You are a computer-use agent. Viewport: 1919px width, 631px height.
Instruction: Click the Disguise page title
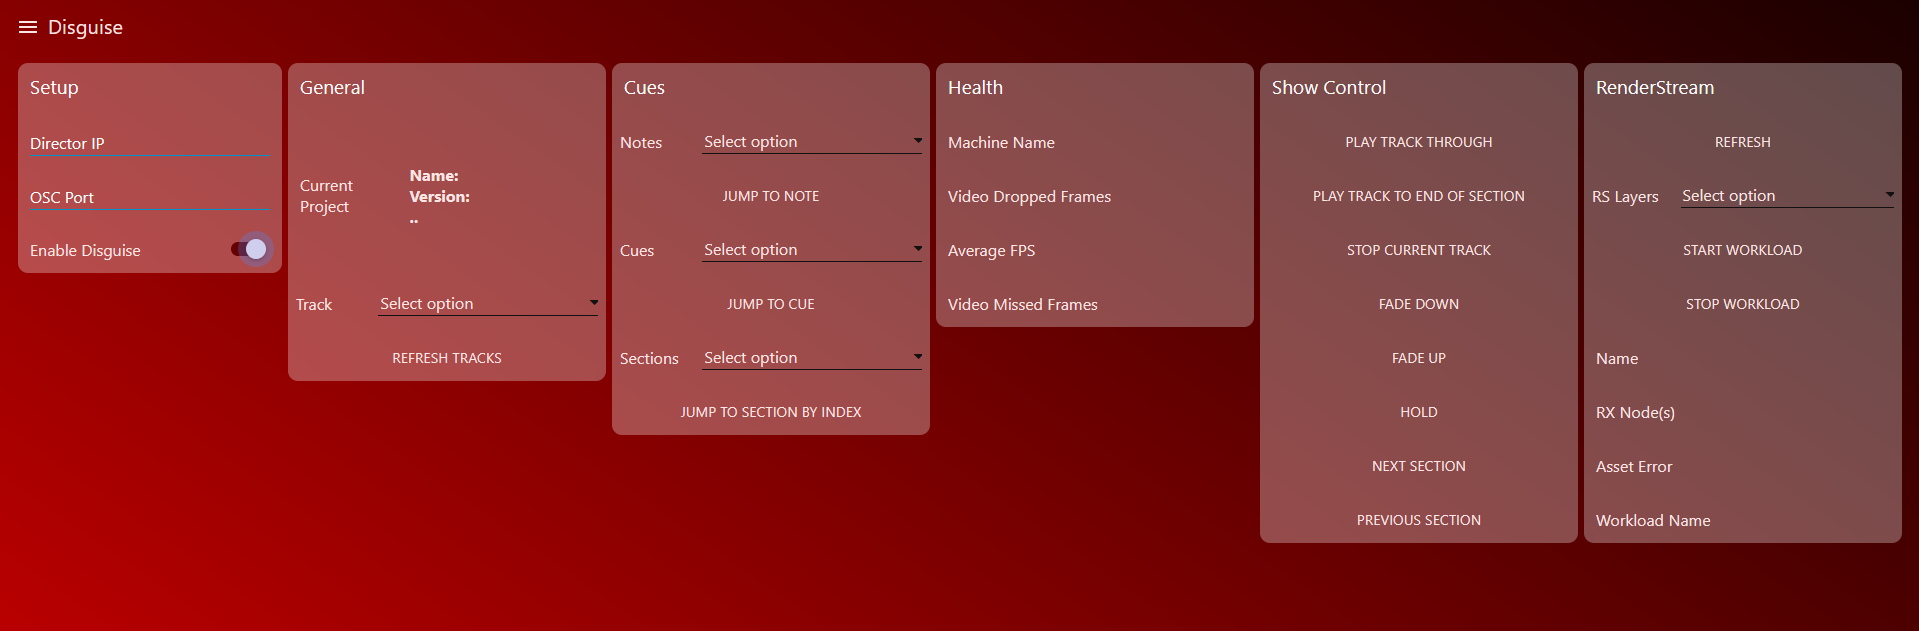(x=85, y=27)
